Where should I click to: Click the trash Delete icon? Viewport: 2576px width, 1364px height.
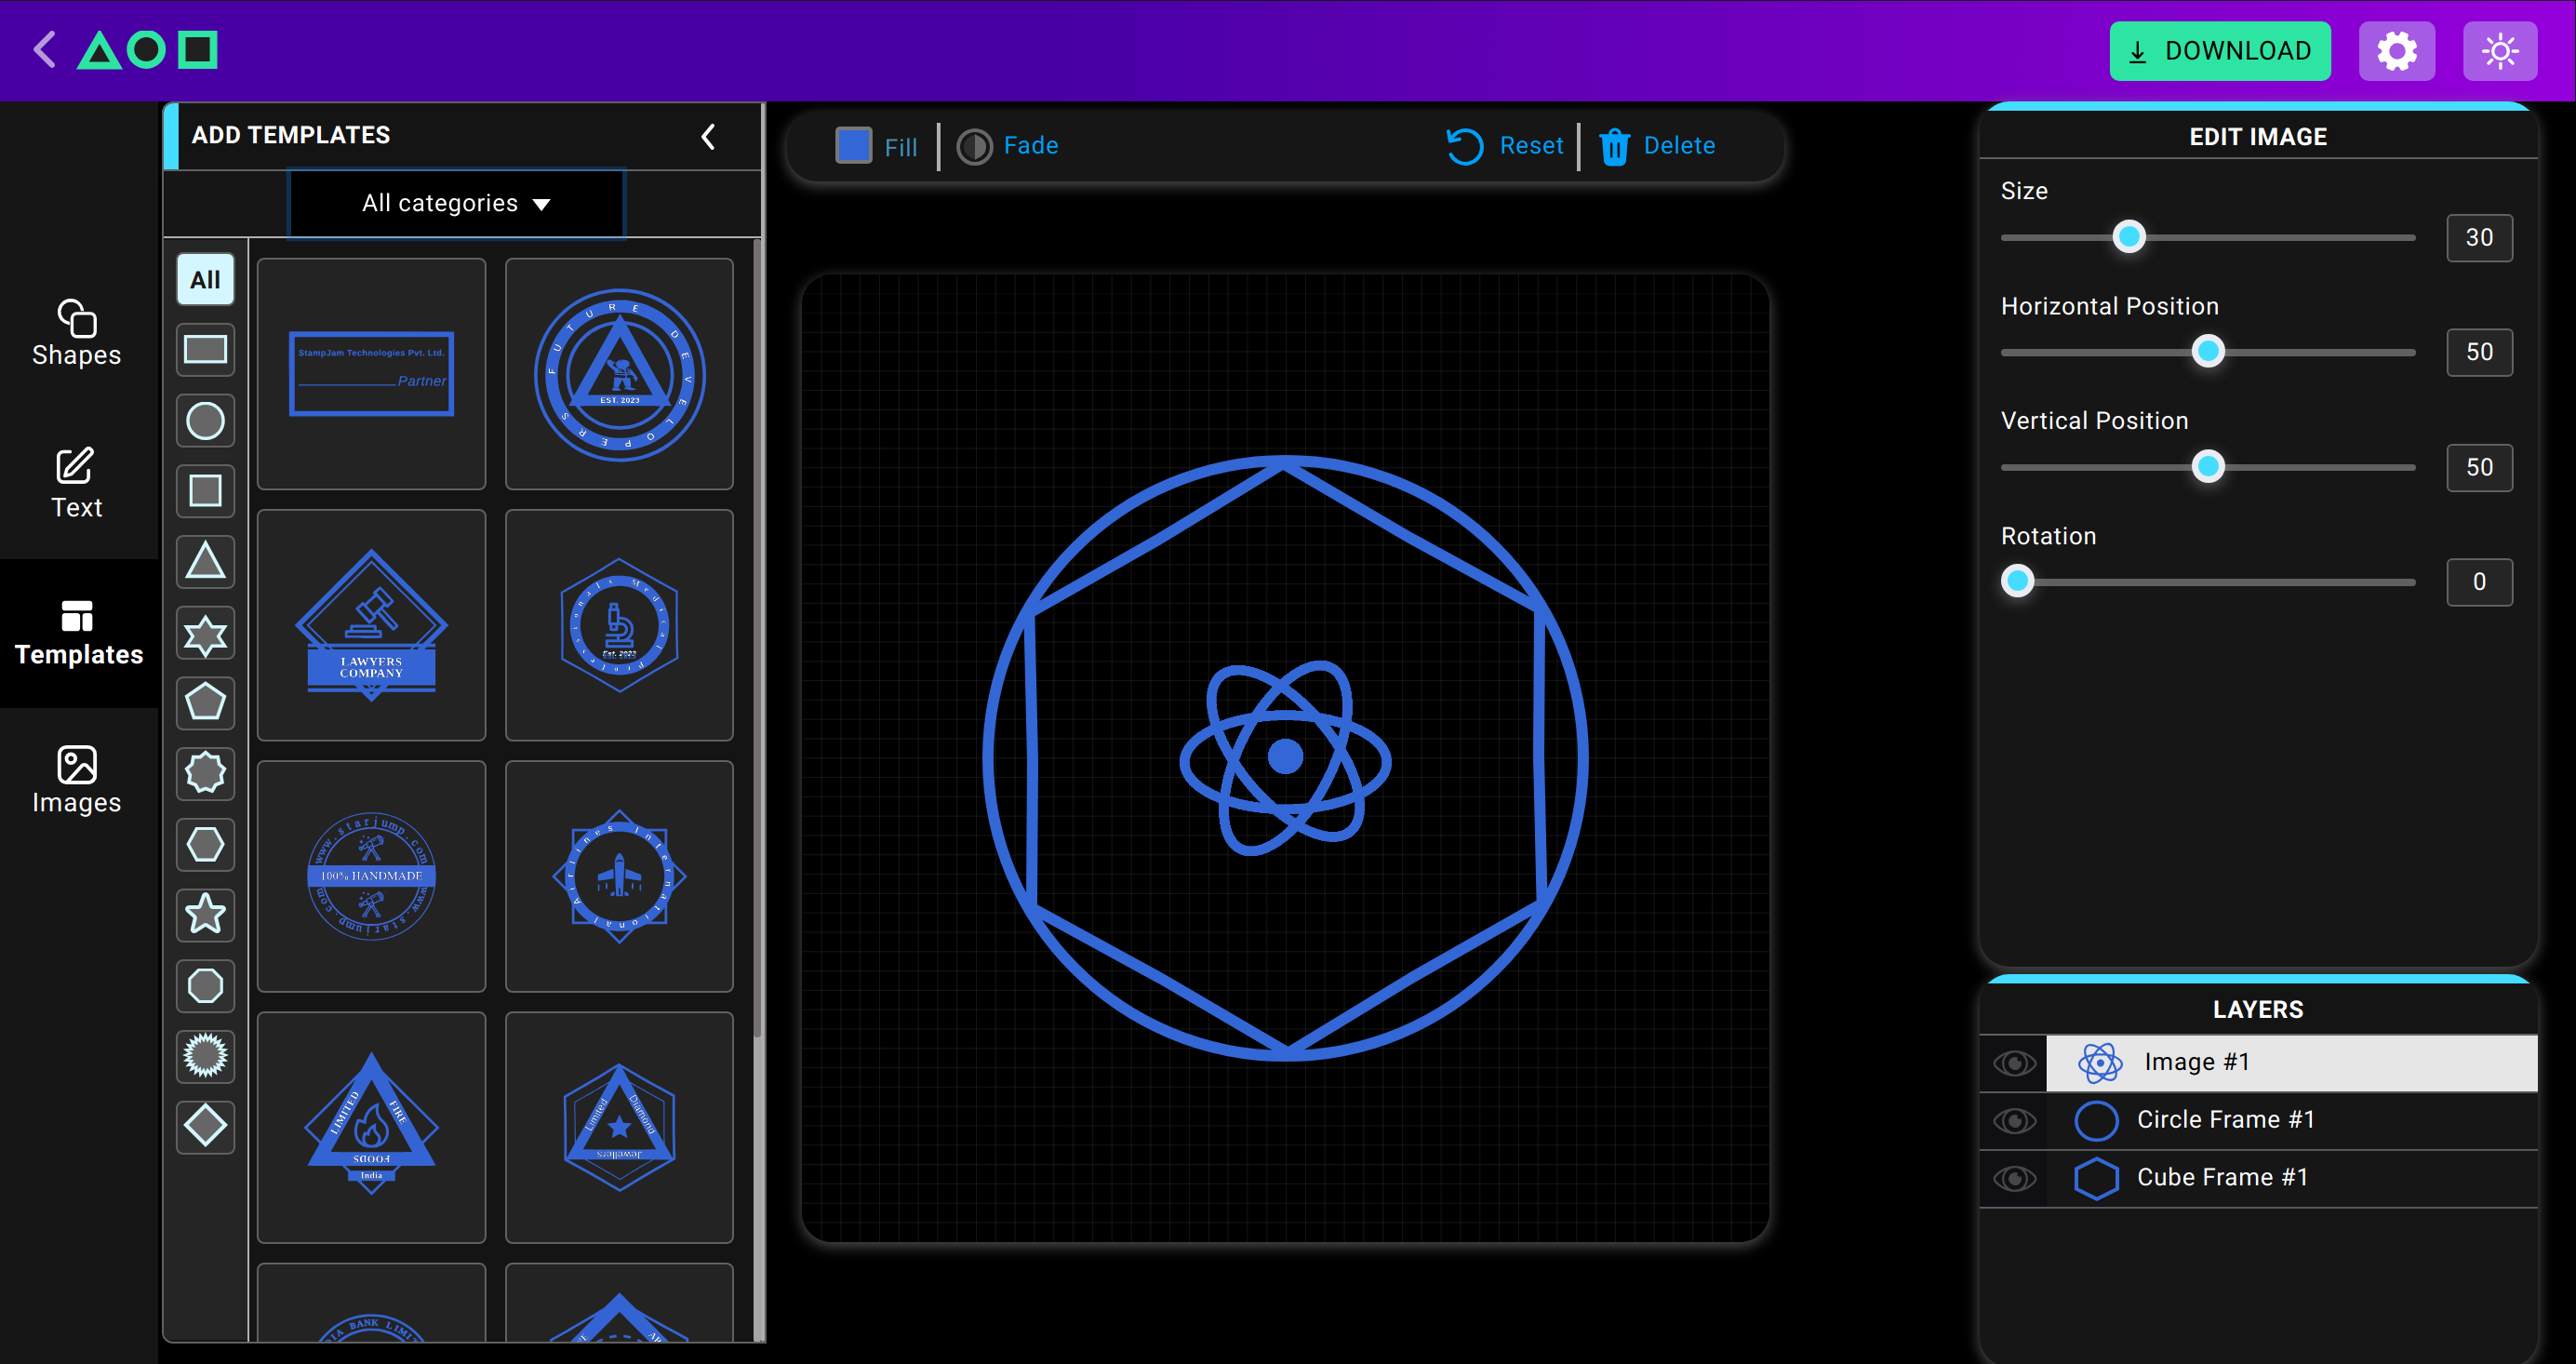tap(1614, 146)
